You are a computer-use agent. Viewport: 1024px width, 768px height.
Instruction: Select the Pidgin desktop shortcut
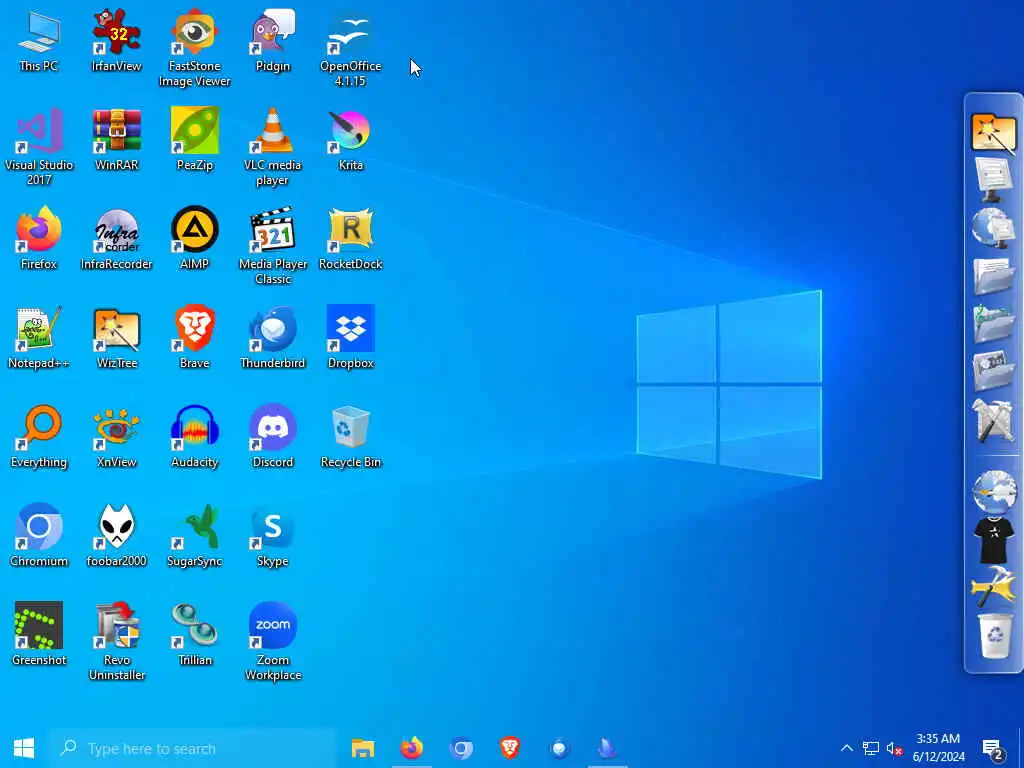click(272, 40)
